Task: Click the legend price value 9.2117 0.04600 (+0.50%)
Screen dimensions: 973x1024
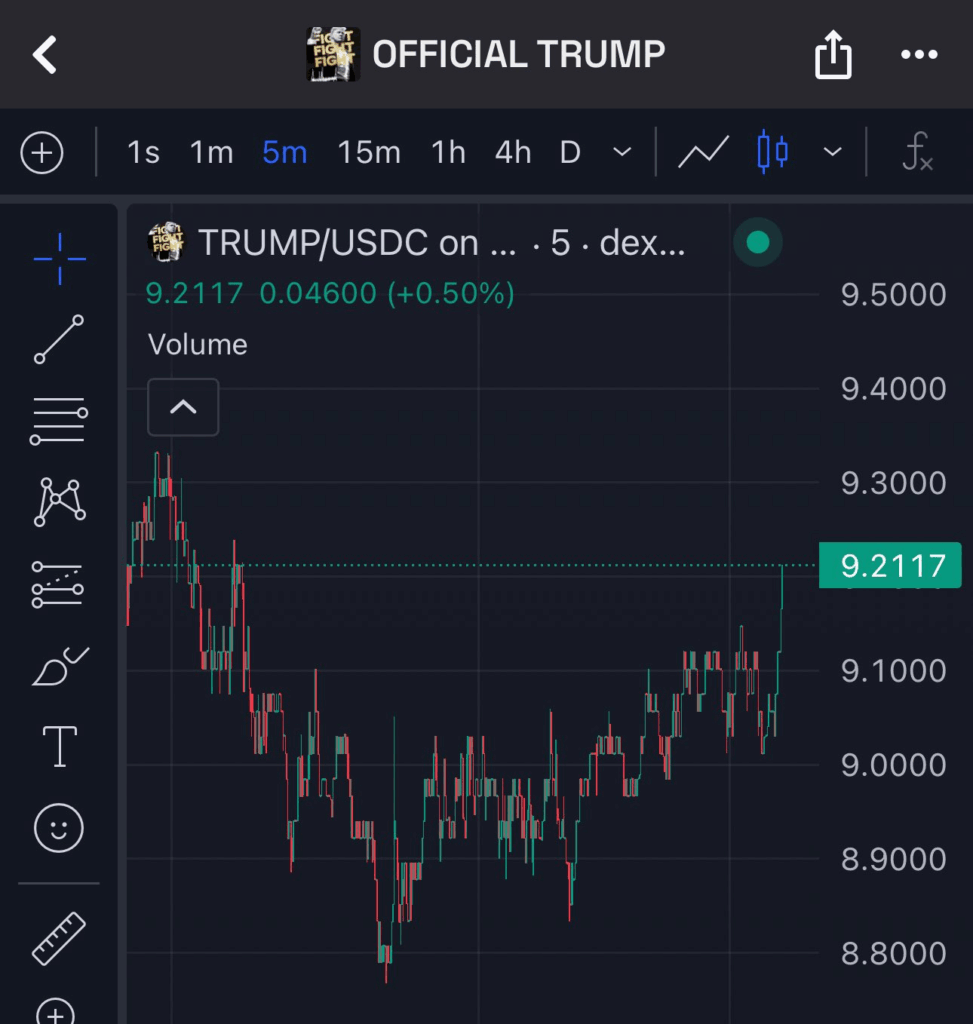Action: point(330,293)
